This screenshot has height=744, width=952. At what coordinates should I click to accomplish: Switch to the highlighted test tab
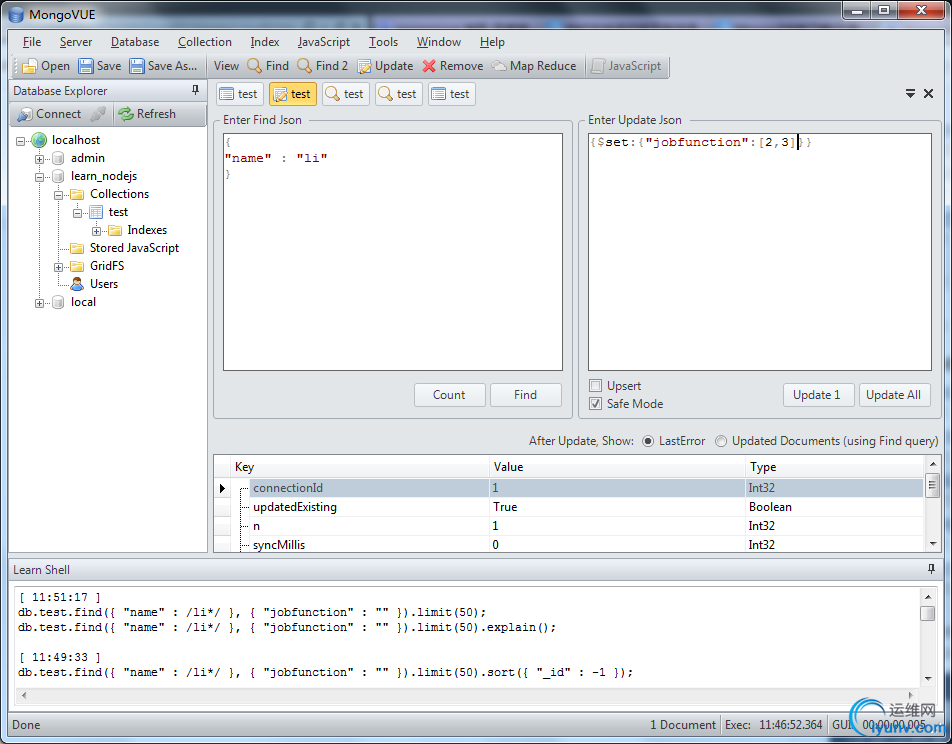(292, 94)
